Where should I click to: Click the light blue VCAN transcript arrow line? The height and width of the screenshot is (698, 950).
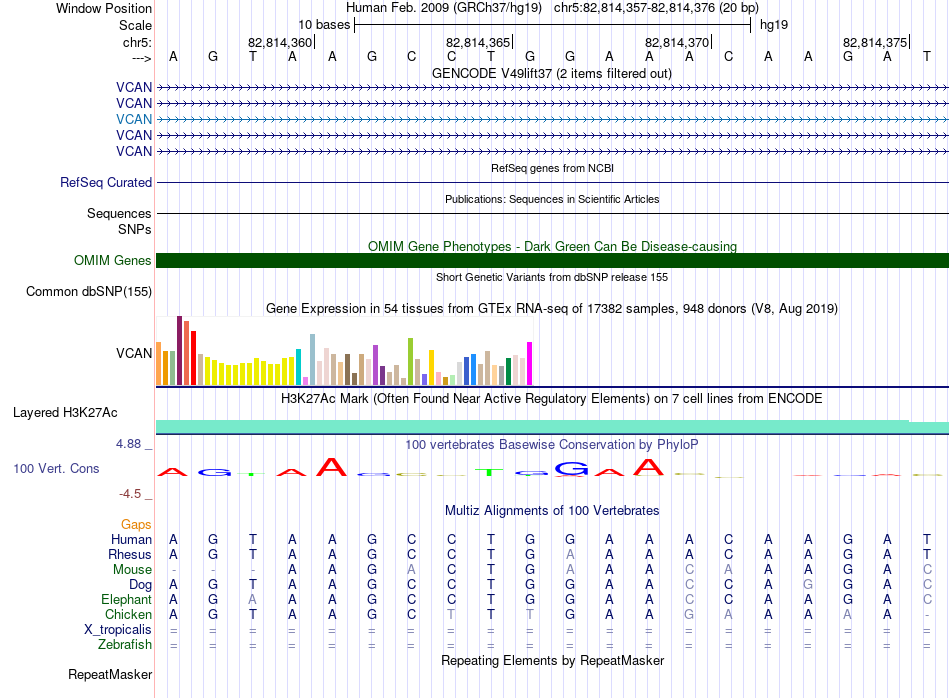[x=553, y=119]
